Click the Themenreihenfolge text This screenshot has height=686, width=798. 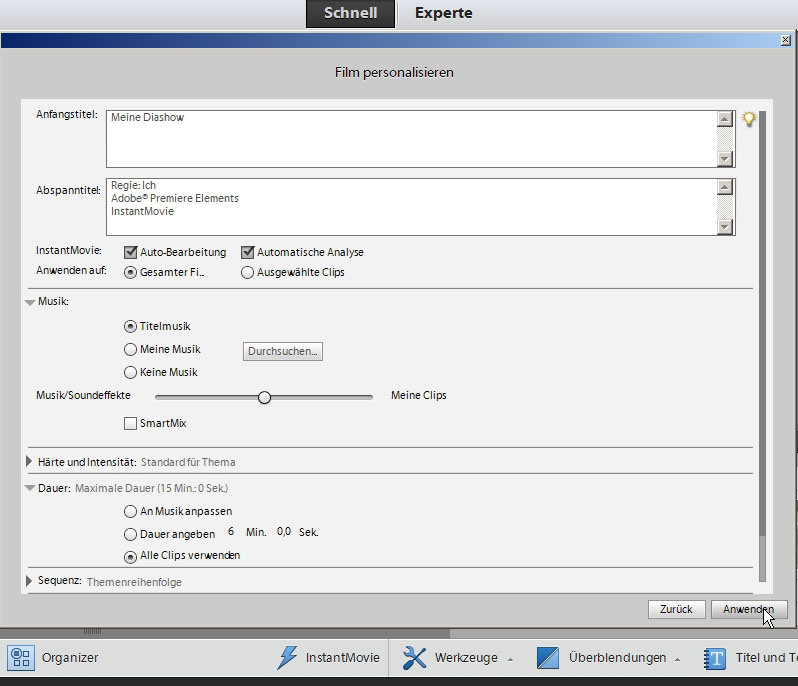point(134,582)
